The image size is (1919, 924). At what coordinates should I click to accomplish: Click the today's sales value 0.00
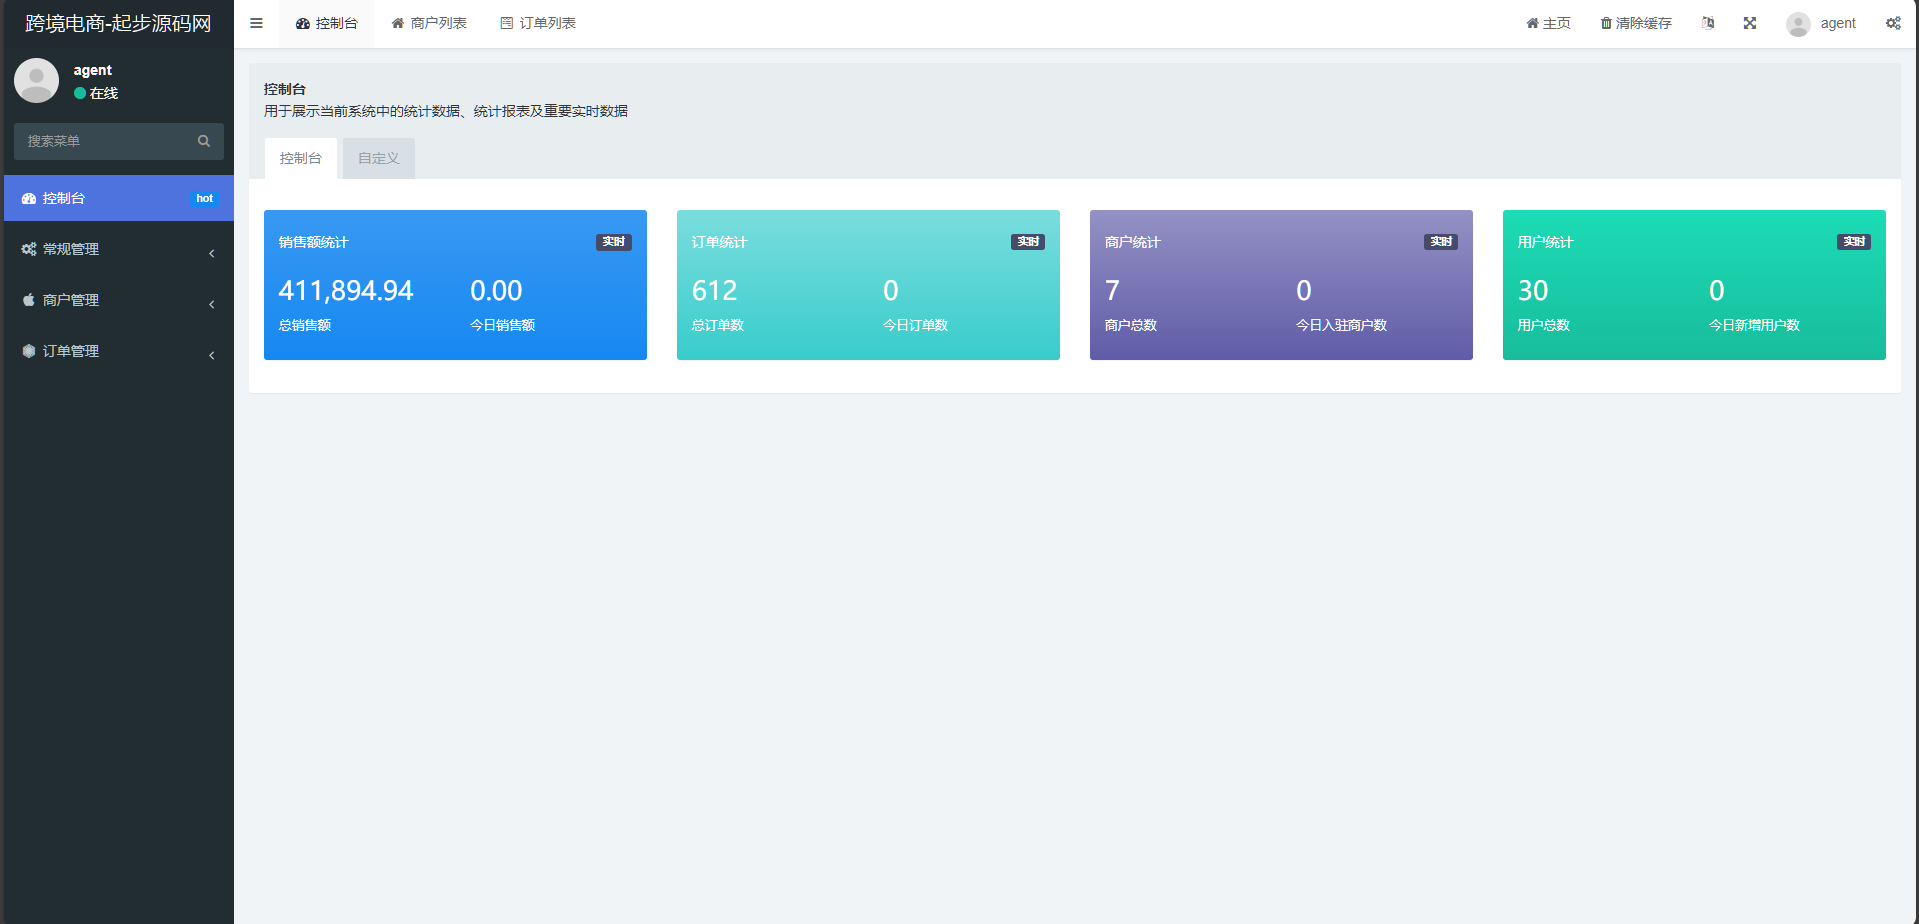(496, 291)
